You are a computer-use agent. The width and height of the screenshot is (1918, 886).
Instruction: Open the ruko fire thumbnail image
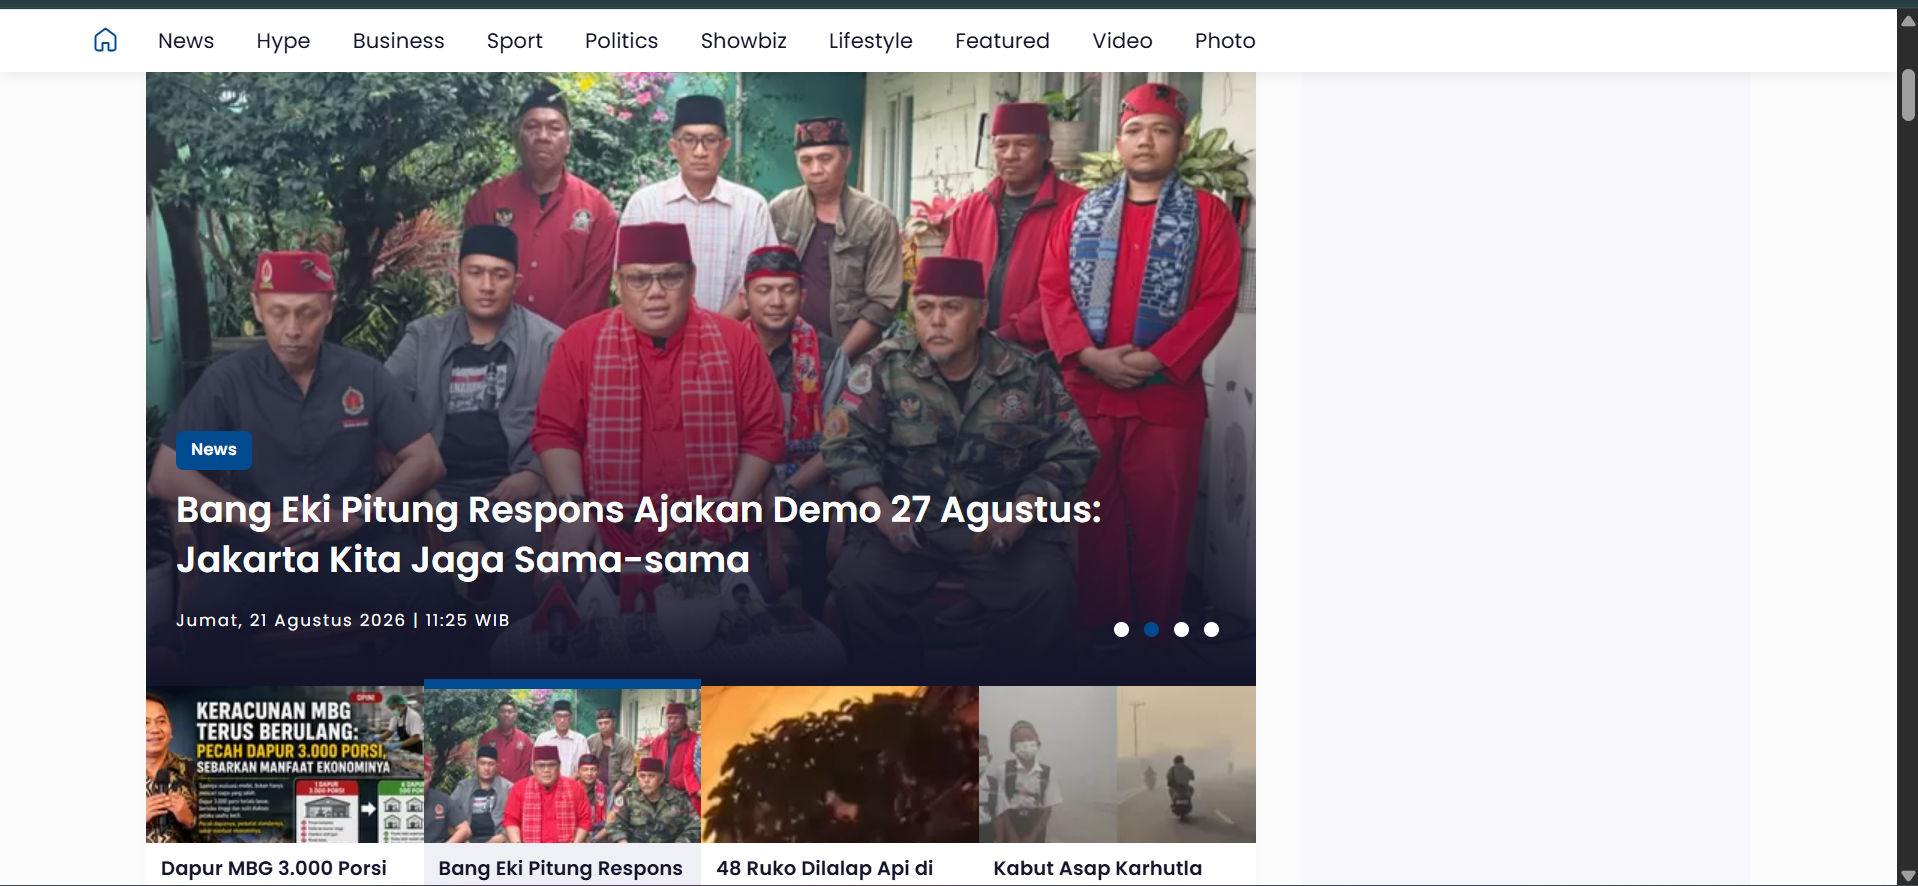click(x=840, y=764)
